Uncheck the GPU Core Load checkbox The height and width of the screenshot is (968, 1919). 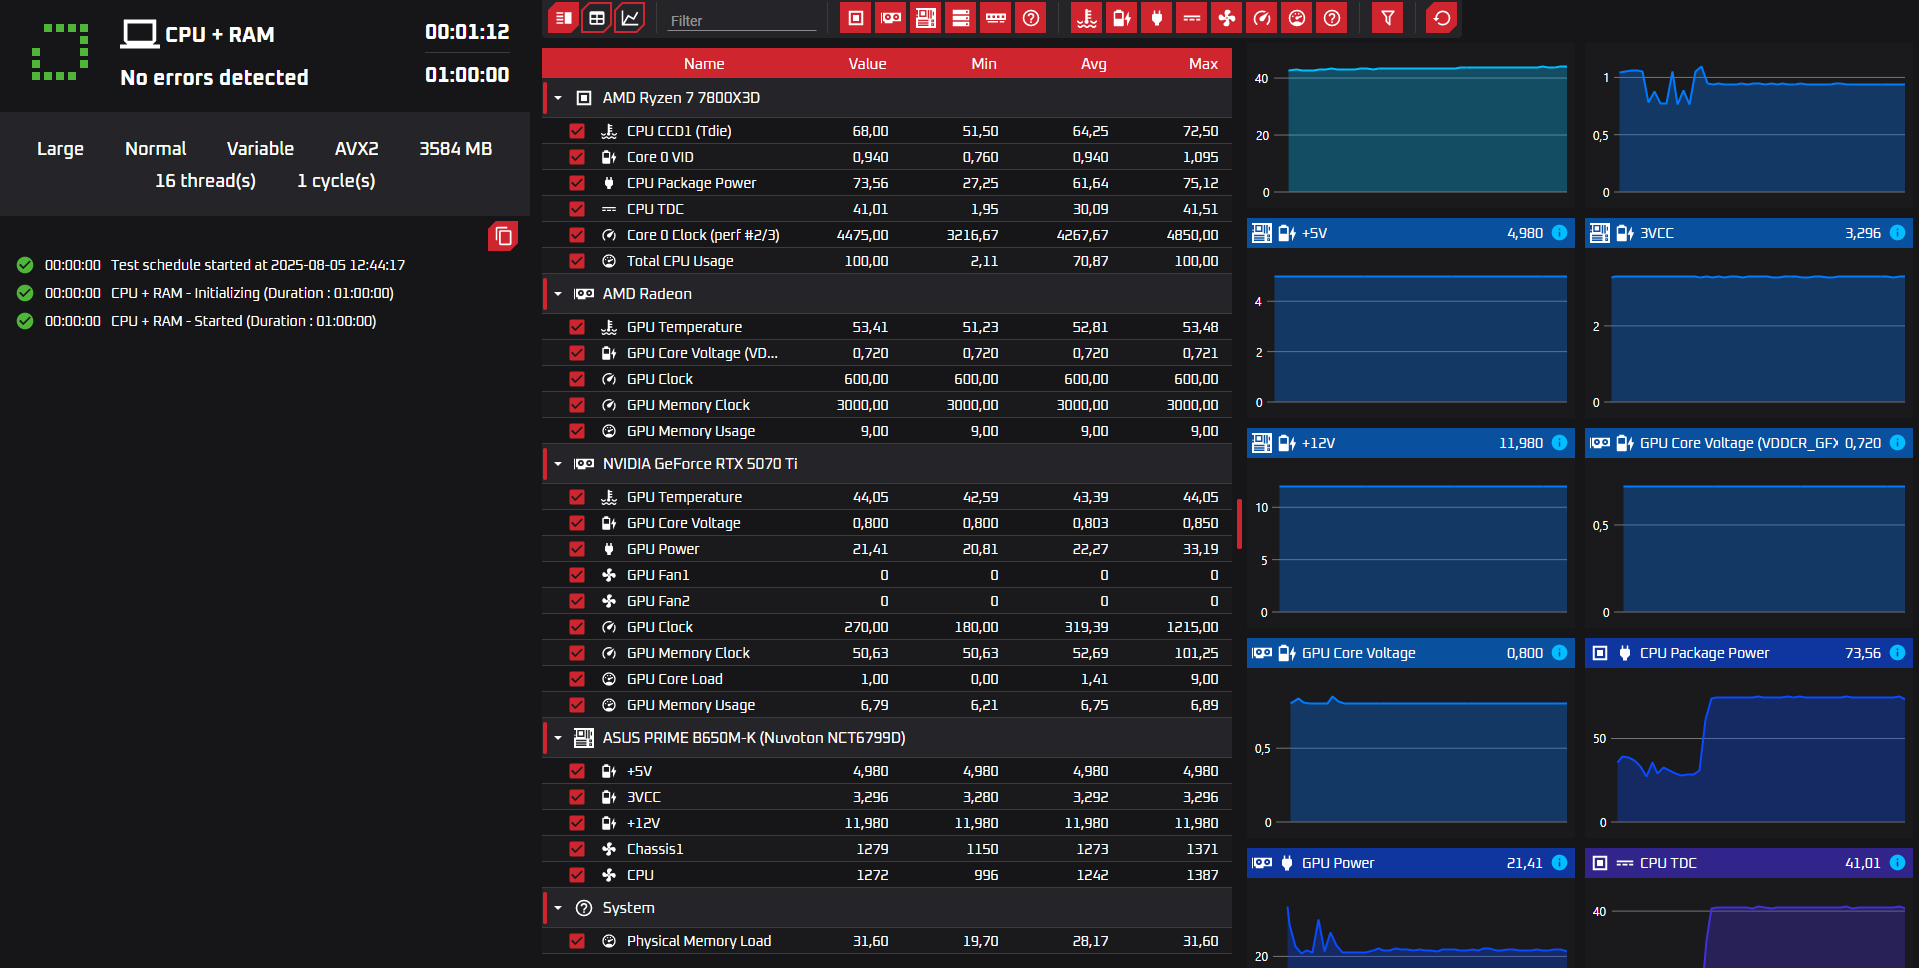(577, 679)
